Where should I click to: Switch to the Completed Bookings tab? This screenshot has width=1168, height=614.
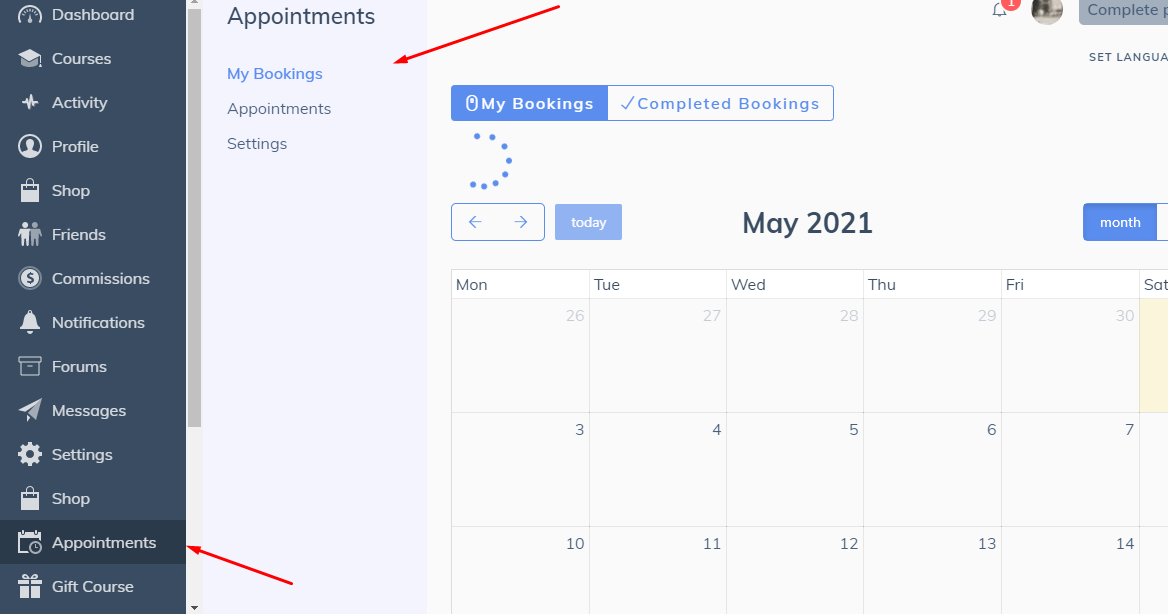[720, 103]
